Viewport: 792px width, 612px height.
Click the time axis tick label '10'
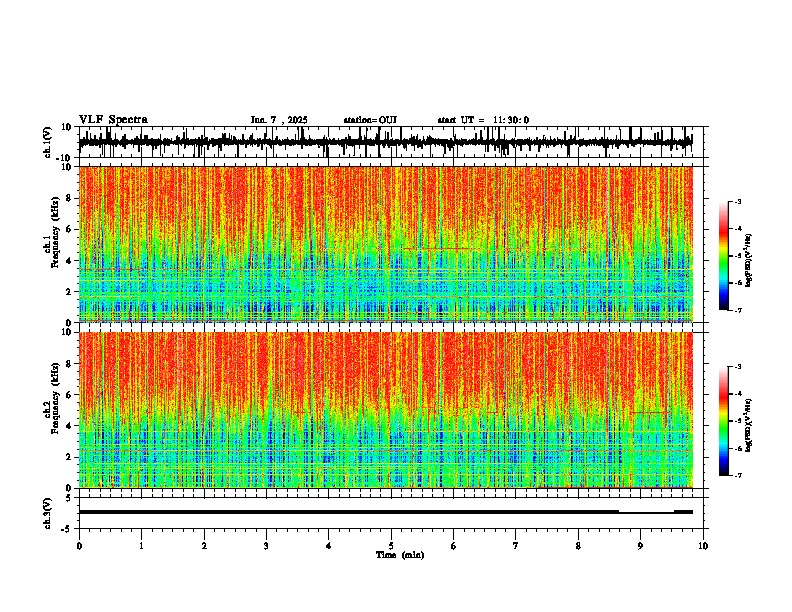[x=703, y=546]
